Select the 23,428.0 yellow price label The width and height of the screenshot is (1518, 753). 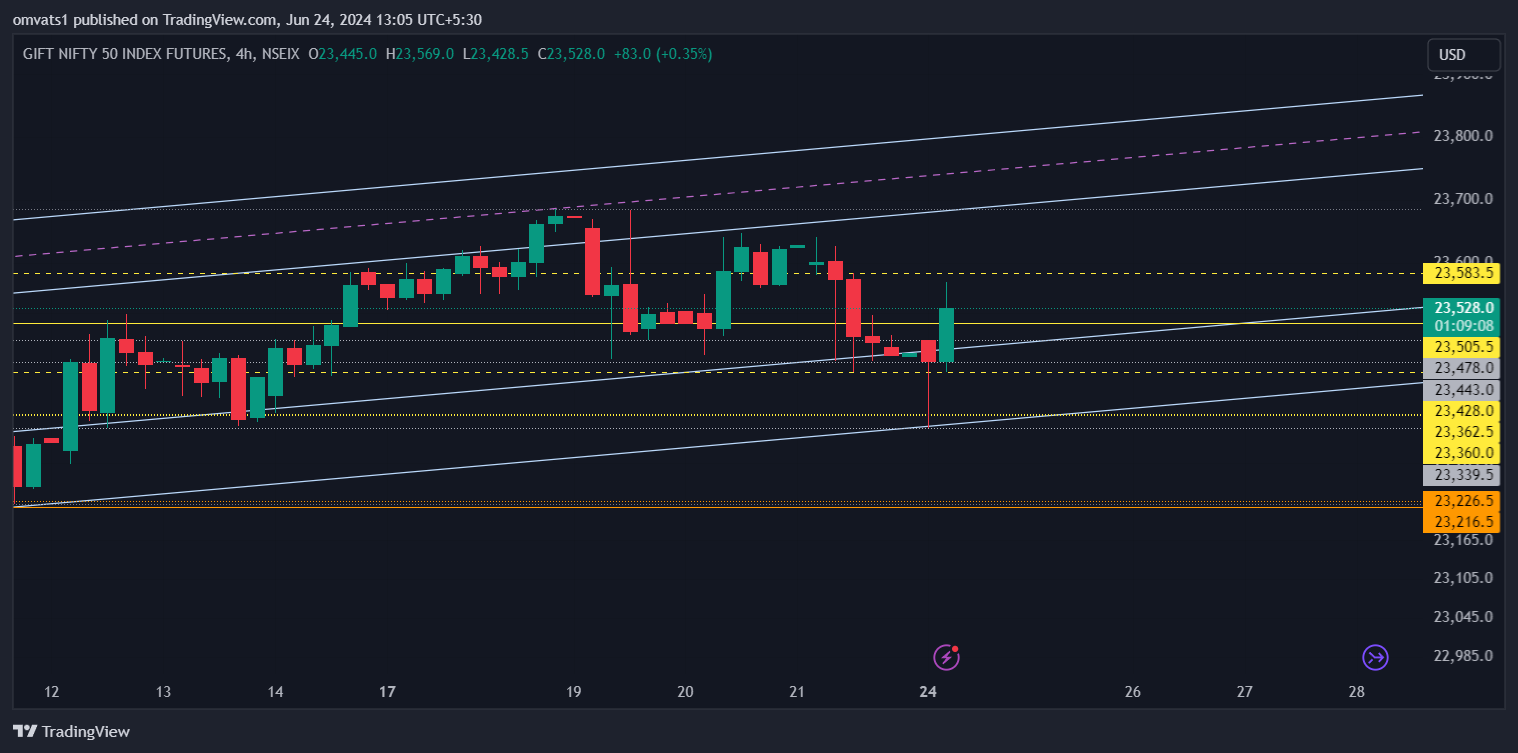[x=1464, y=411]
